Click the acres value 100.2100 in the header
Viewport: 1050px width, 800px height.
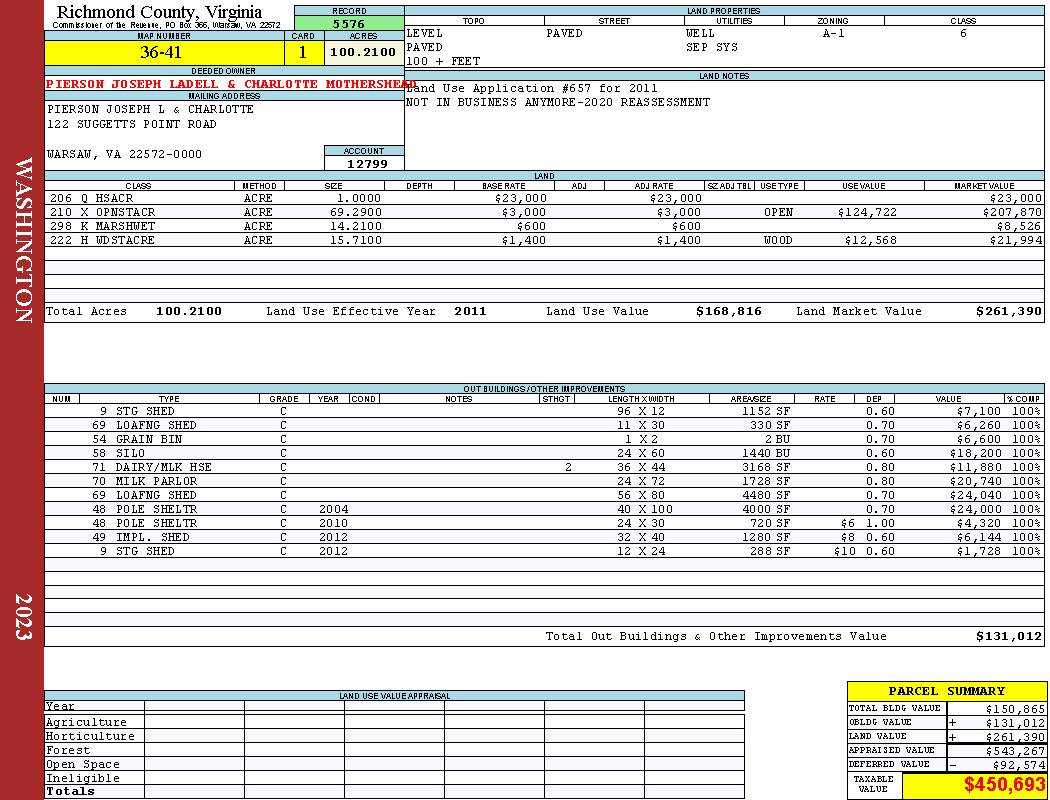pos(364,52)
